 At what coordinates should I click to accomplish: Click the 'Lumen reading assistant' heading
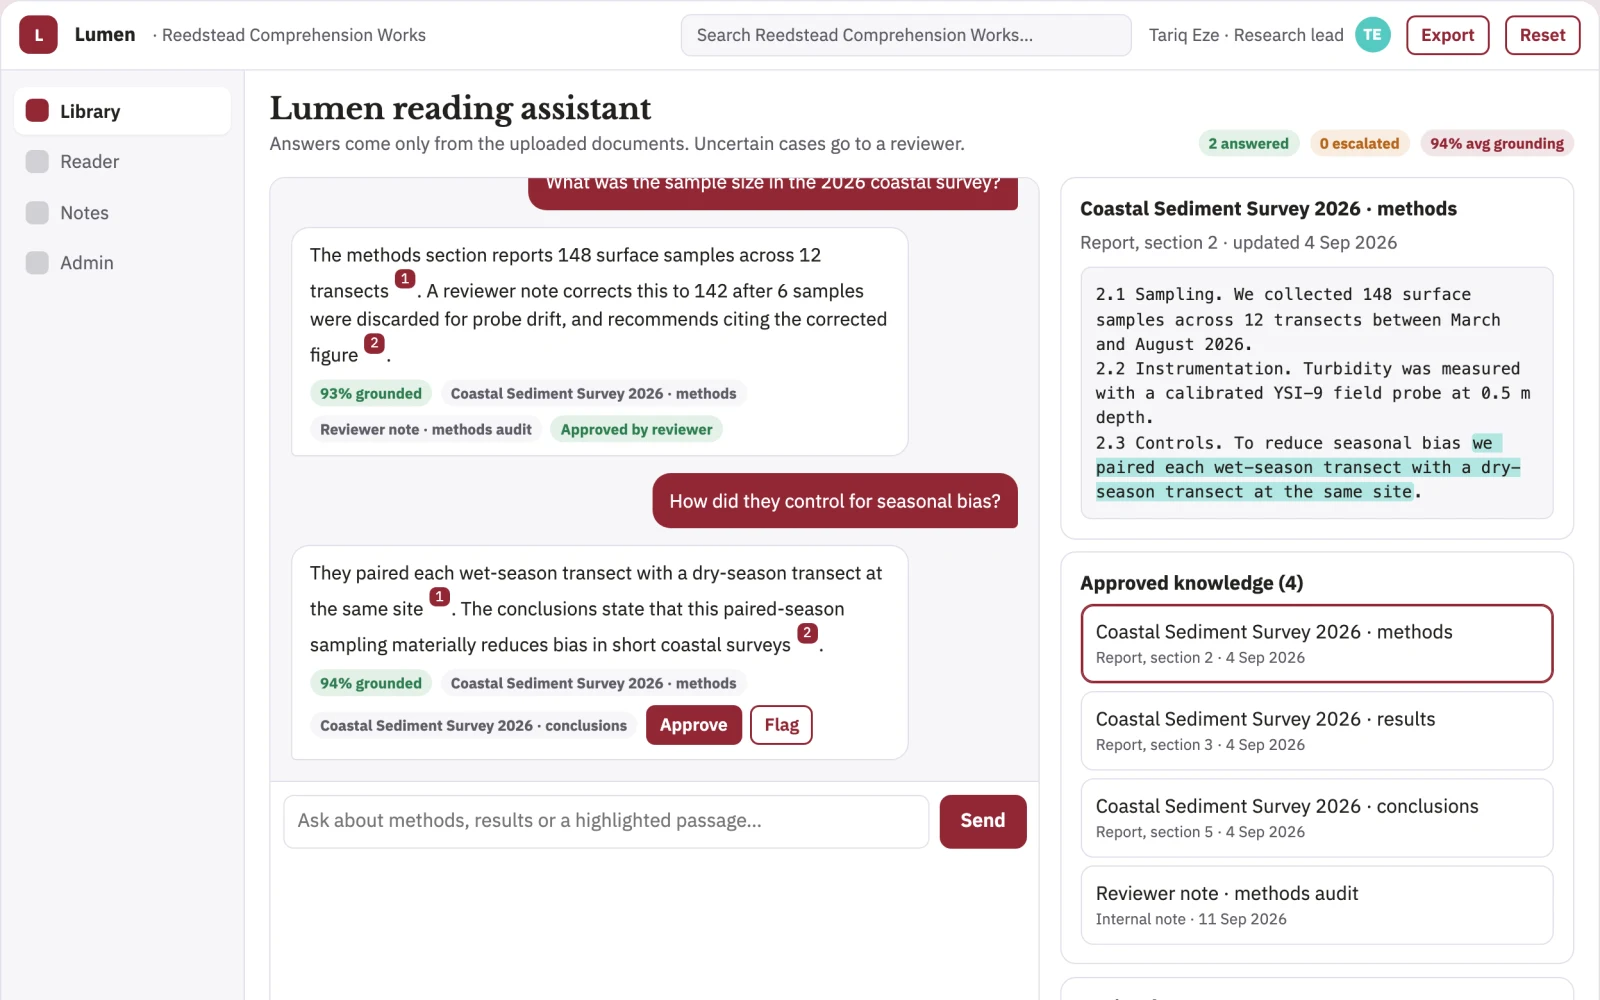point(460,108)
